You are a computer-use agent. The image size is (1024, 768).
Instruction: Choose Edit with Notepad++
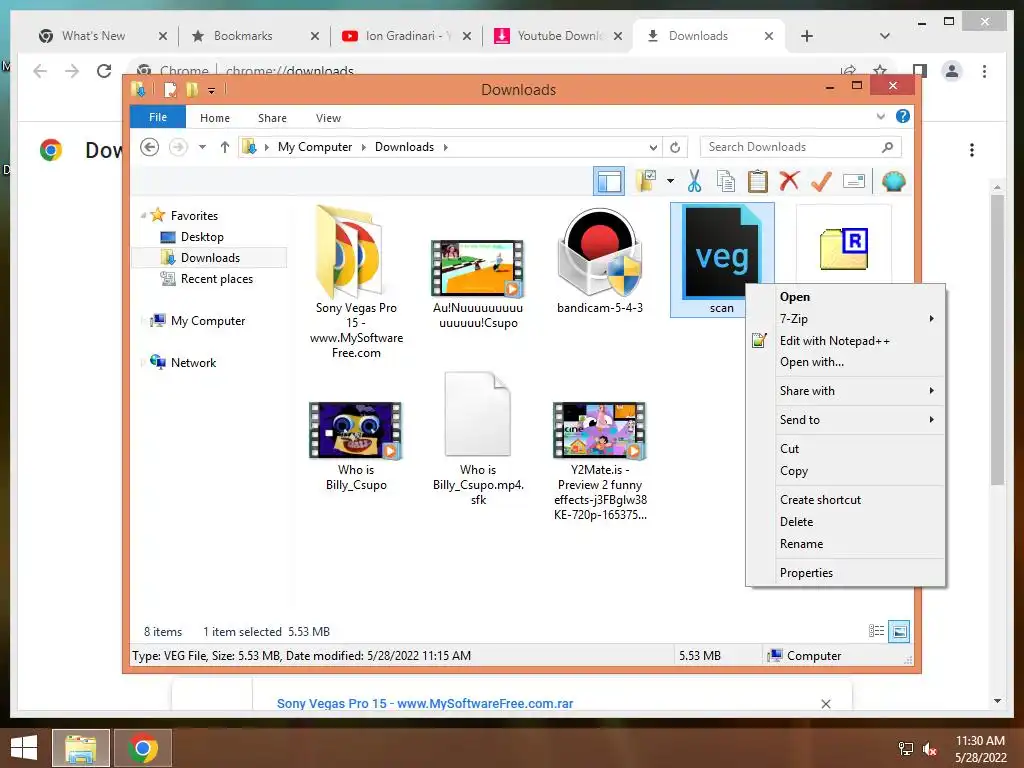point(845,340)
